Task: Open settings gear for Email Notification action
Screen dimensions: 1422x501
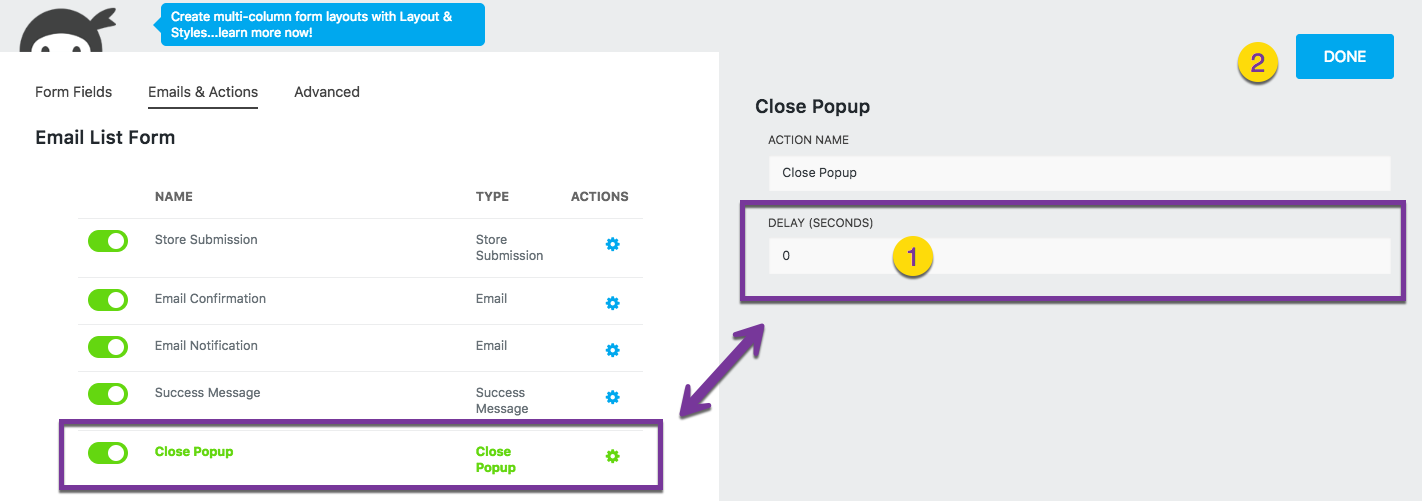Action: coord(613,350)
